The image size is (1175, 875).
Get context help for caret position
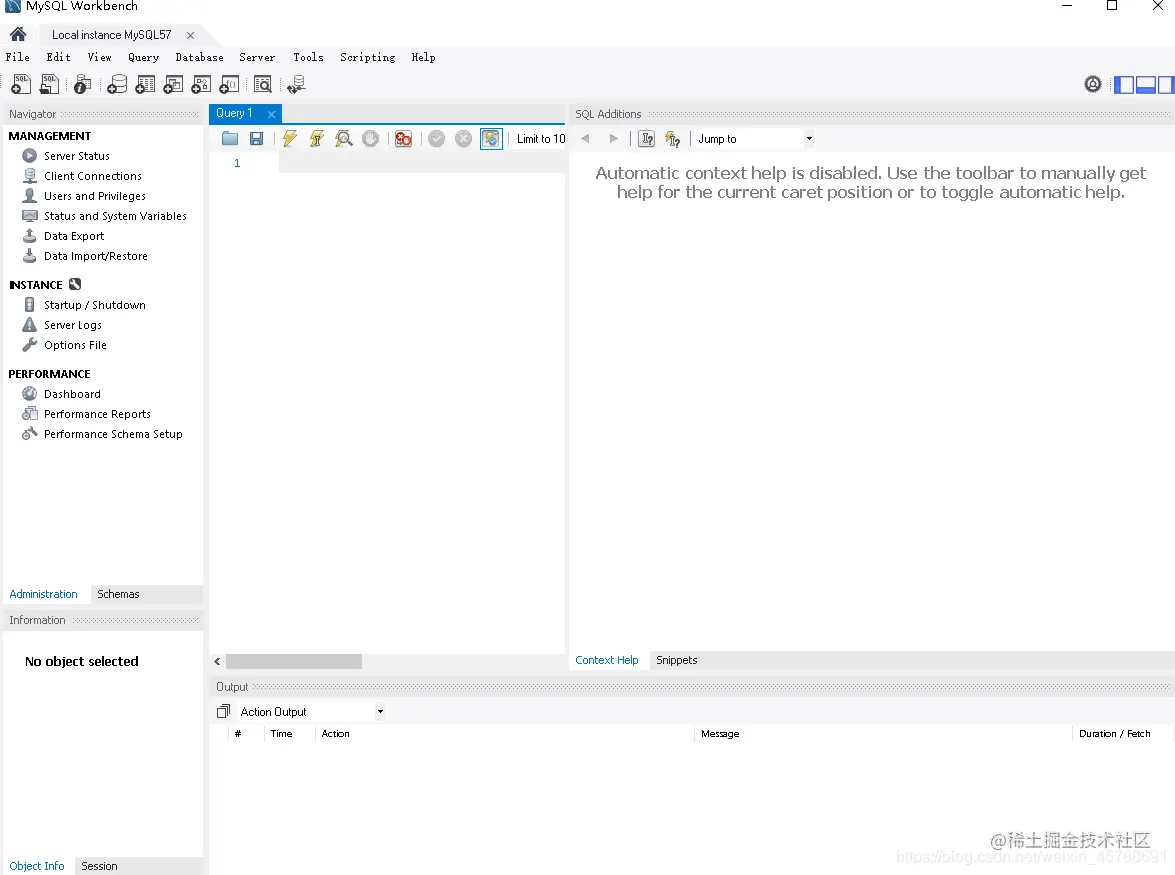[x=647, y=139]
